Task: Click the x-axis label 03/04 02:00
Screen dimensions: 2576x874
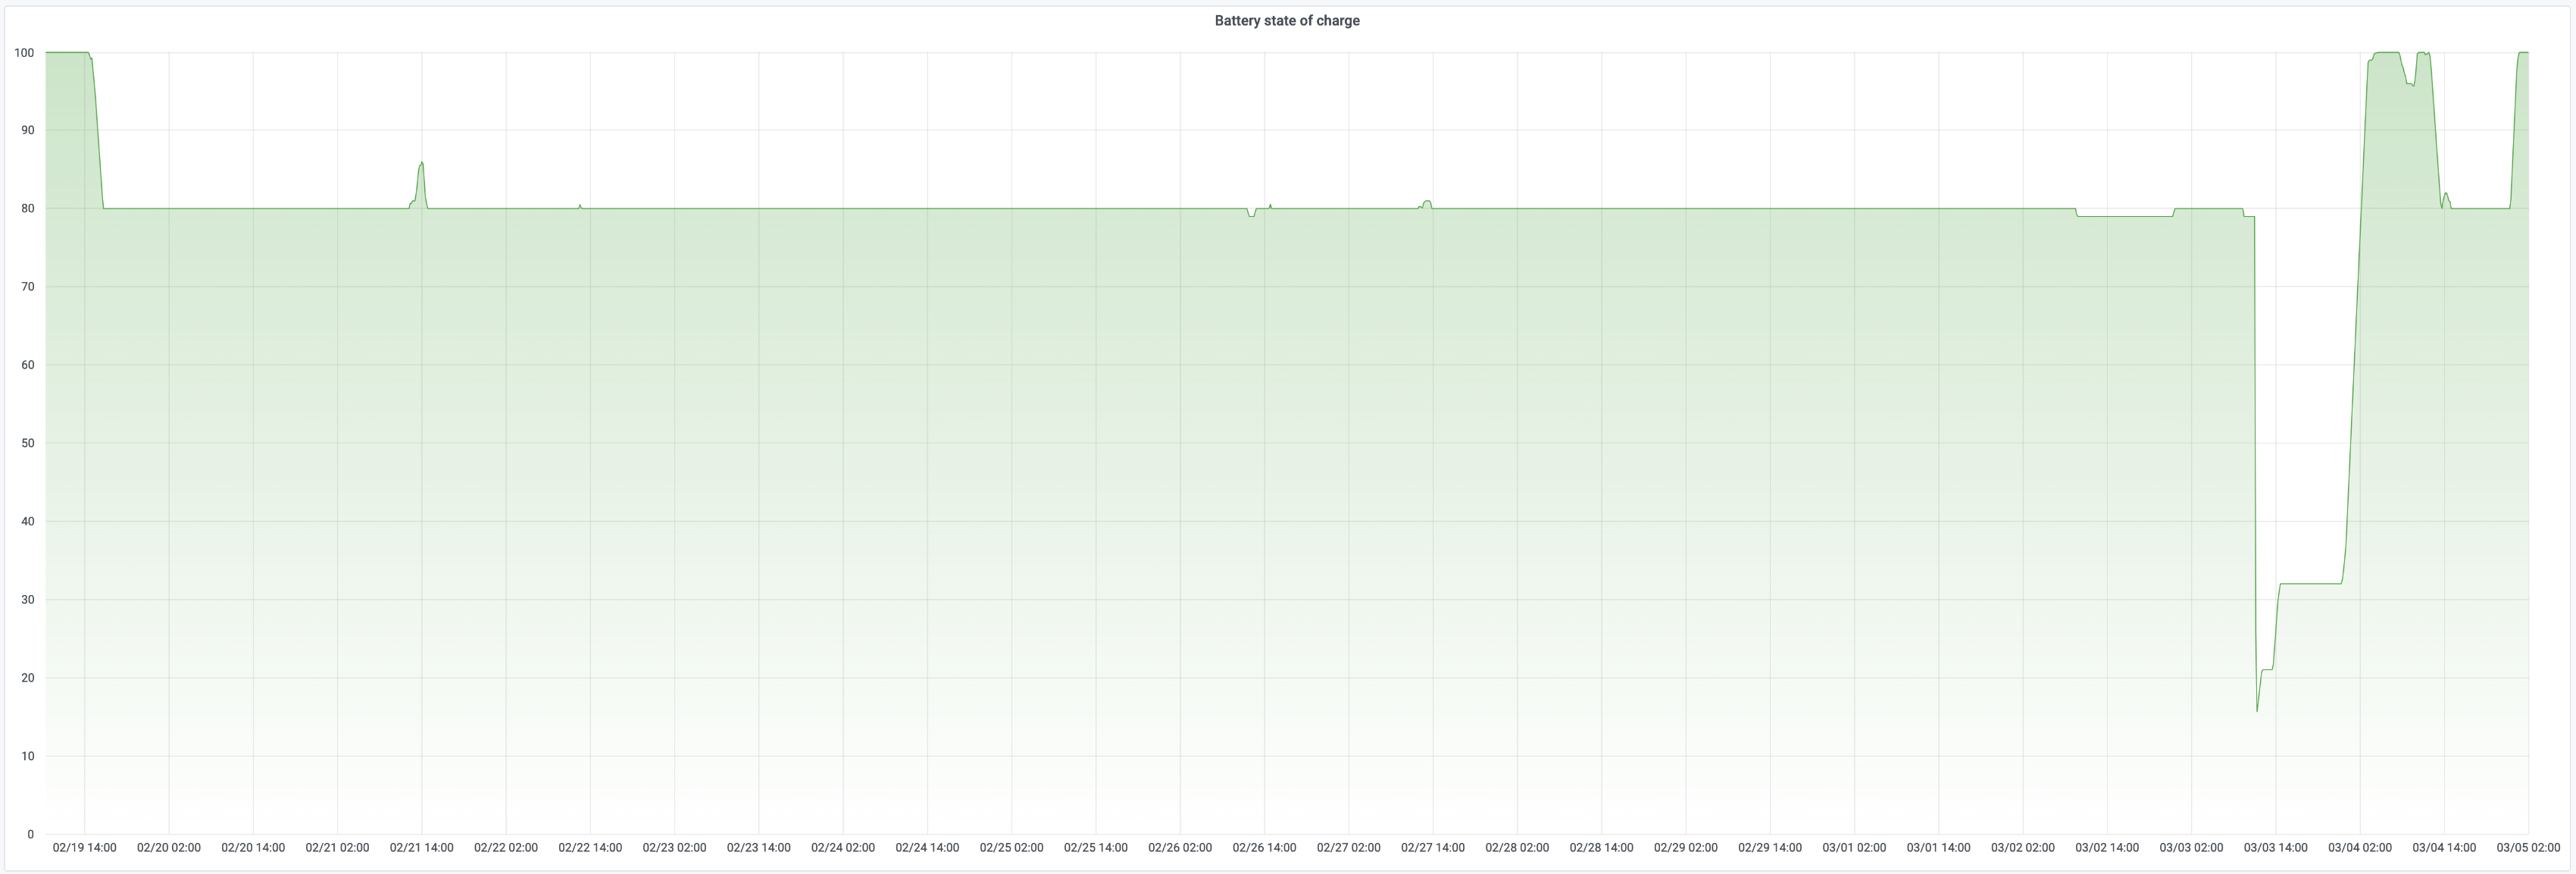Action: tap(2360, 848)
